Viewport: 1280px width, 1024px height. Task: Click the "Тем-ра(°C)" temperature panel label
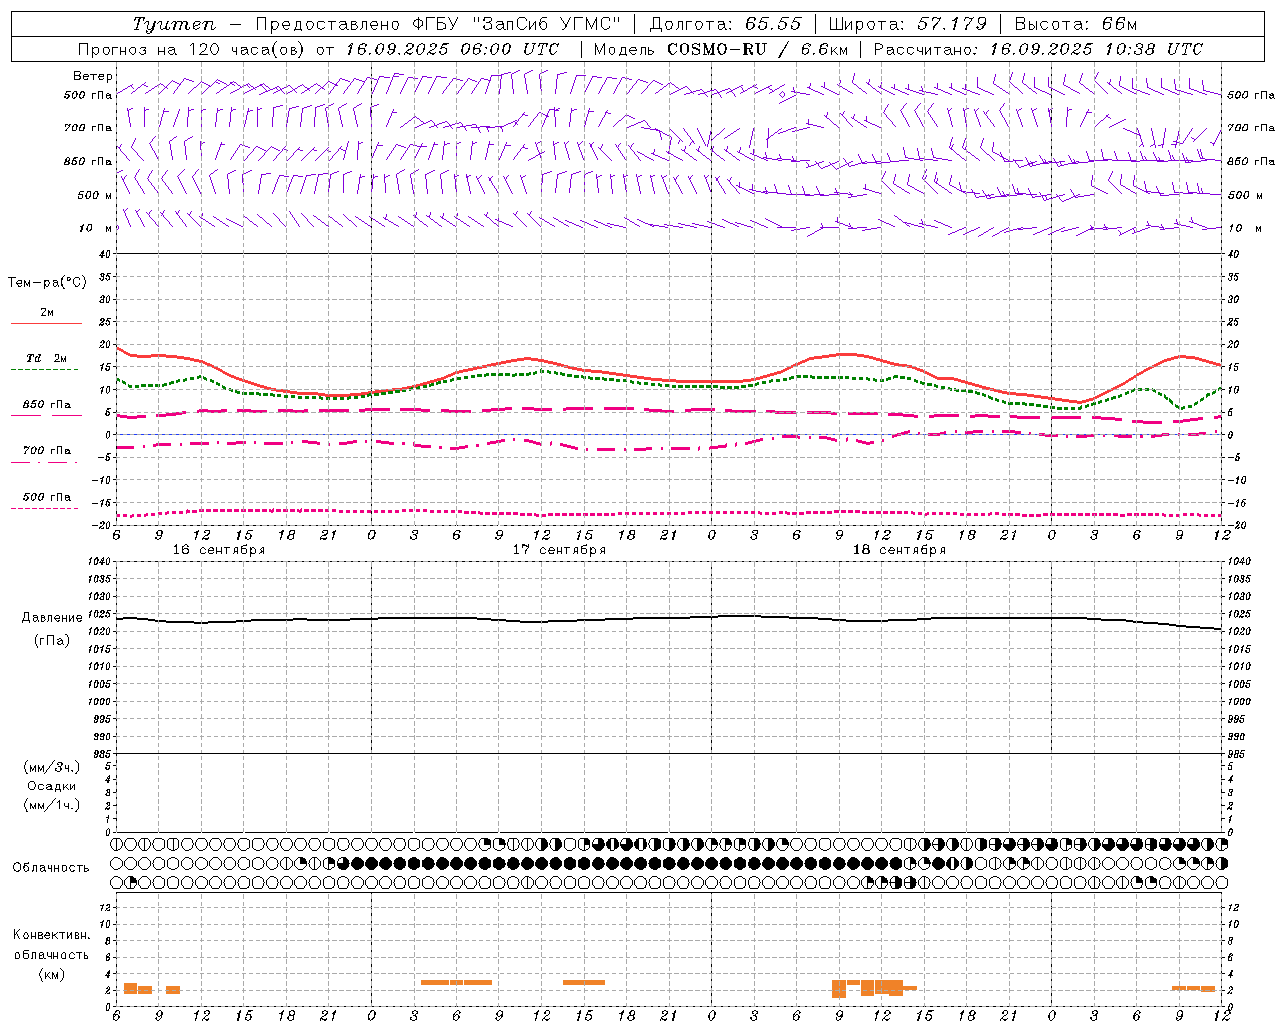pos(47,283)
